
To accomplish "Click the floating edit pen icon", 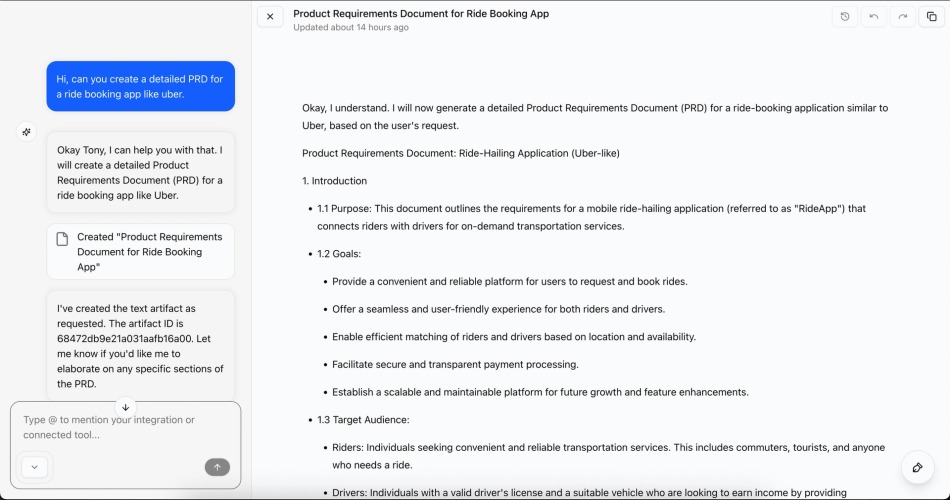I will click(x=917, y=467).
